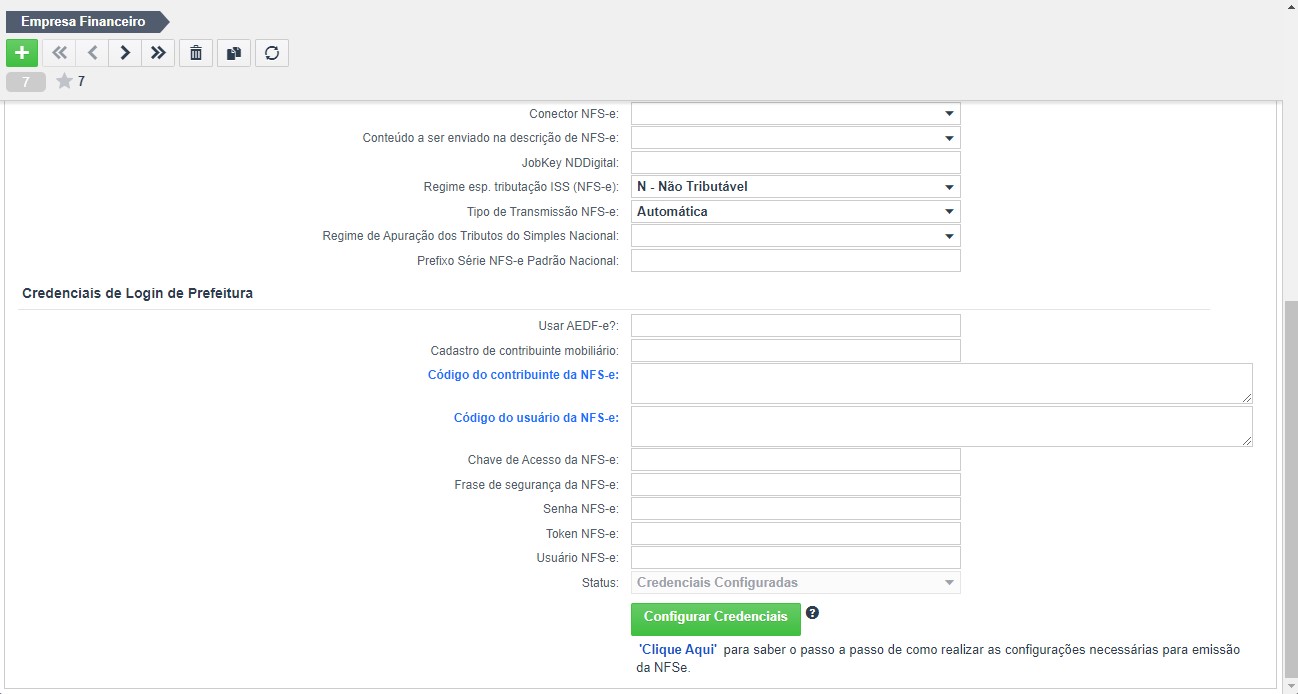1298x694 pixels.
Task: Click Código do contribuinte da NFS-e textarea
Action: (942, 384)
